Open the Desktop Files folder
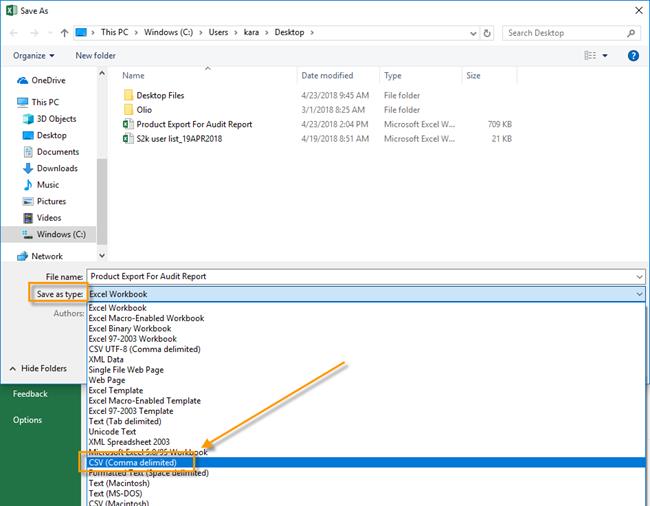This screenshot has width=650, height=506. [160, 95]
